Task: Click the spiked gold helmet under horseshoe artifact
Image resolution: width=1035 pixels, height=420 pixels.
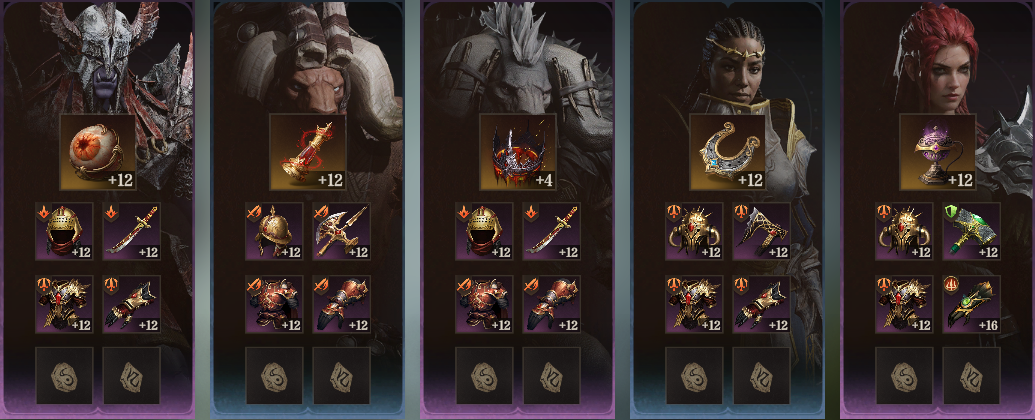Action: point(694,231)
